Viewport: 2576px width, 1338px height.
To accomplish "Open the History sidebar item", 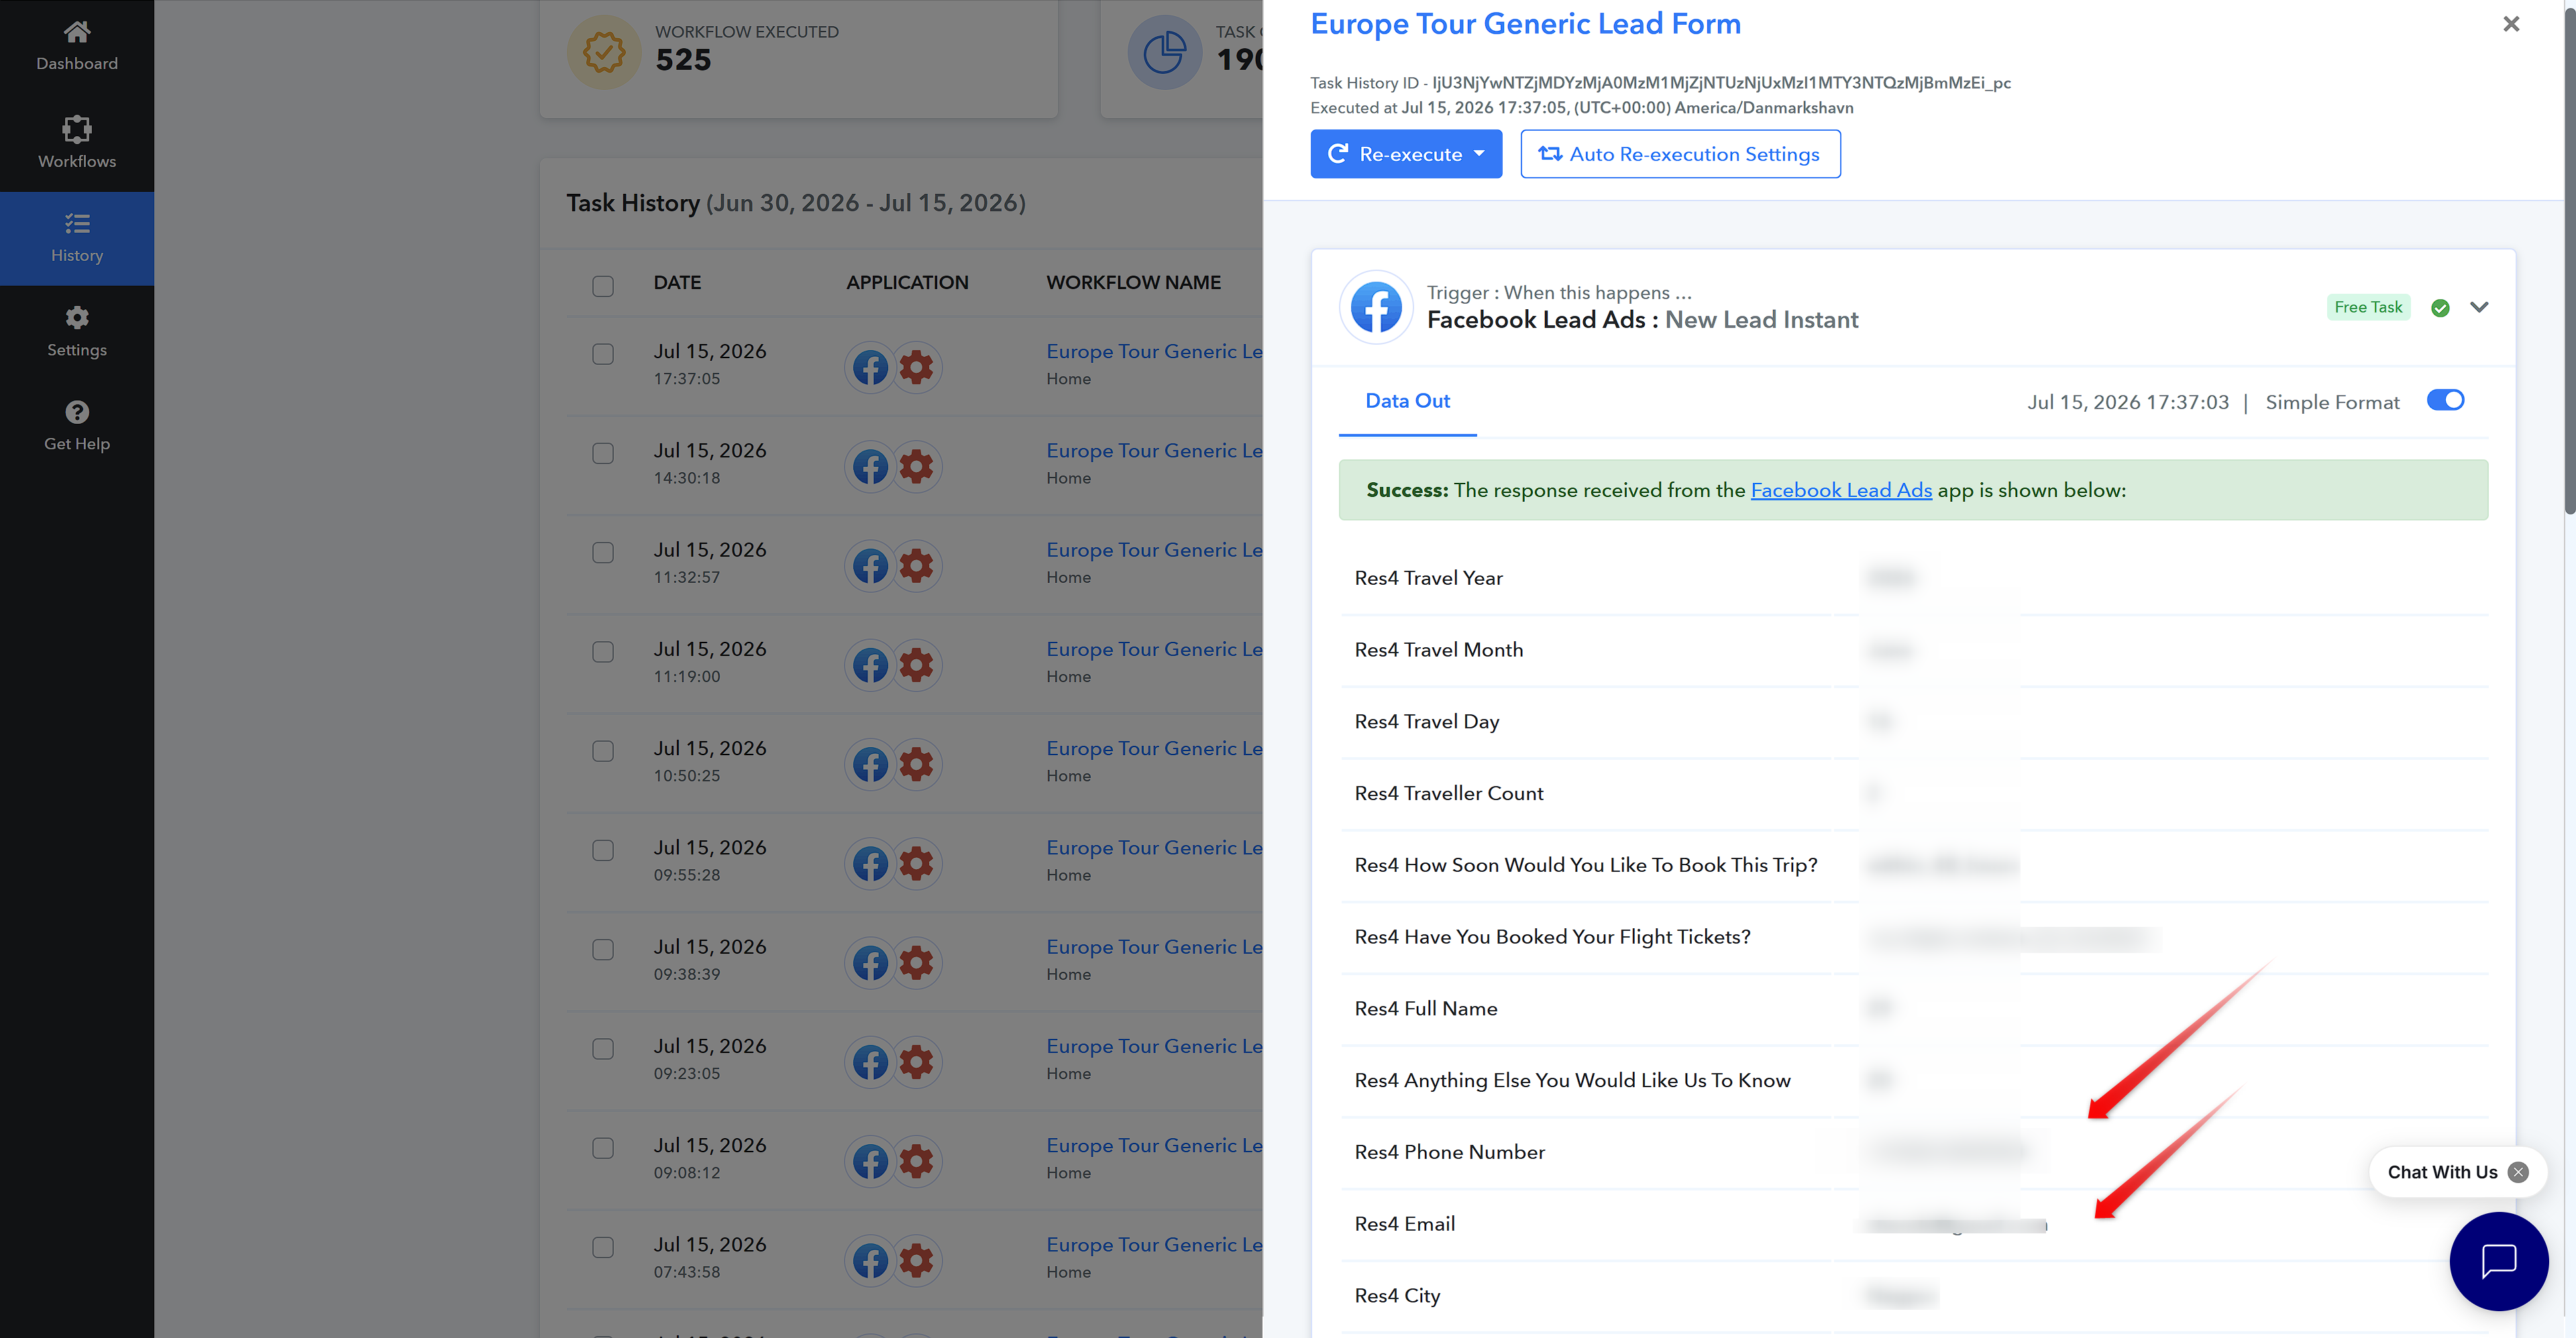I will 77,238.
